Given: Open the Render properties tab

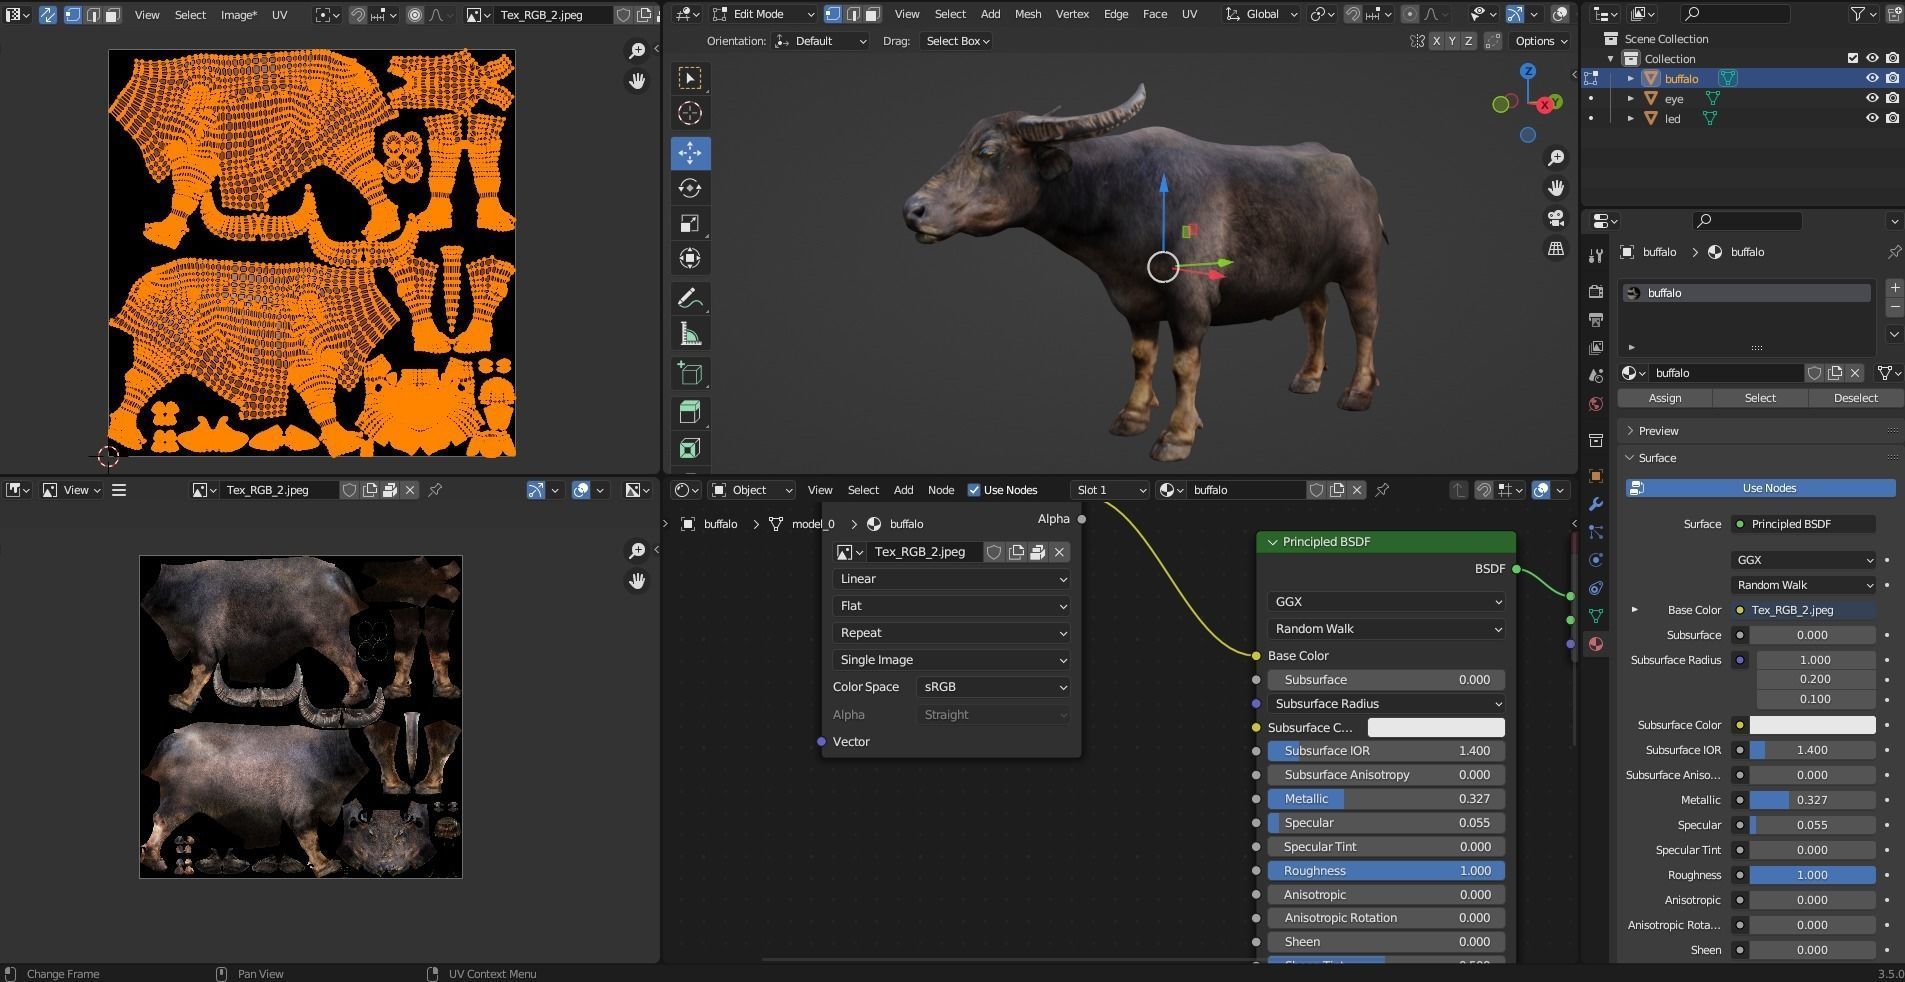Looking at the screenshot, I should coord(1596,291).
